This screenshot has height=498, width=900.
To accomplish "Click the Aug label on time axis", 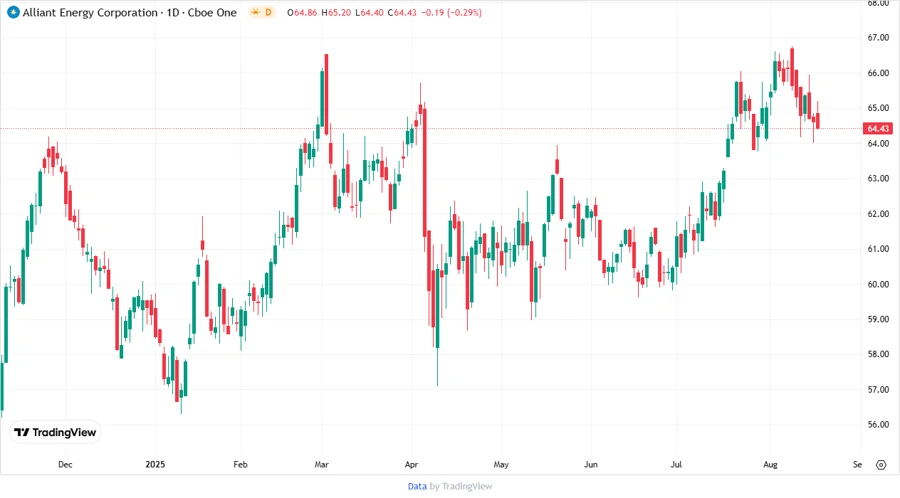I will [770, 465].
